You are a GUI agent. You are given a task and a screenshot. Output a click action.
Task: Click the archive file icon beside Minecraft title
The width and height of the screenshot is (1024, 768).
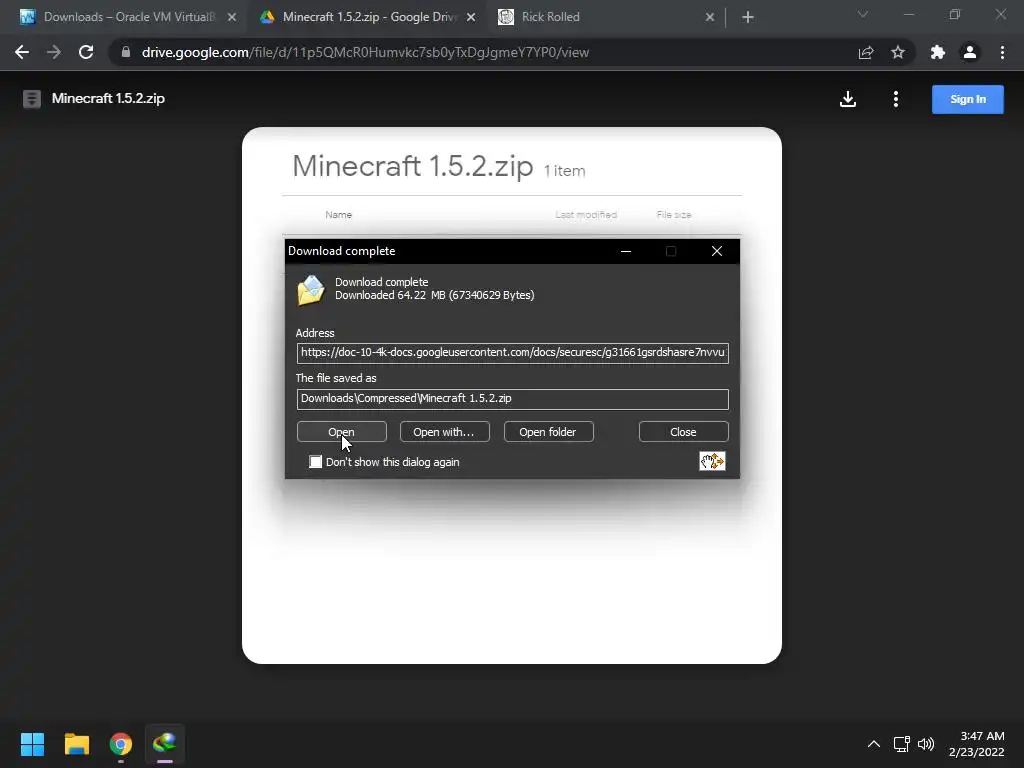click(32, 99)
